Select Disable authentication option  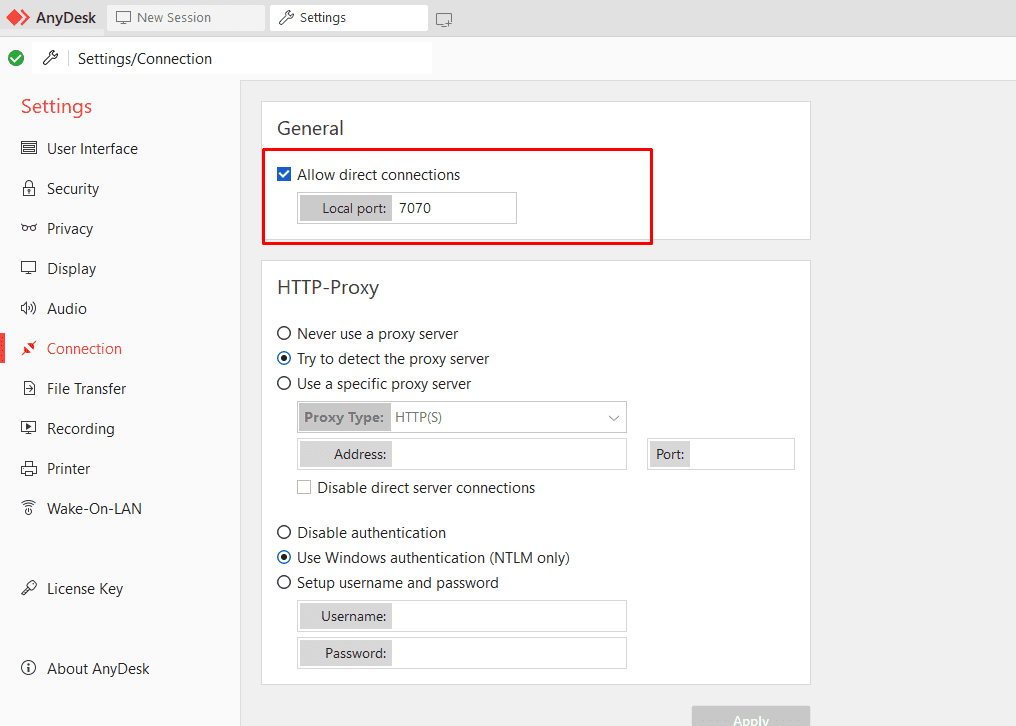(x=284, y=532)
